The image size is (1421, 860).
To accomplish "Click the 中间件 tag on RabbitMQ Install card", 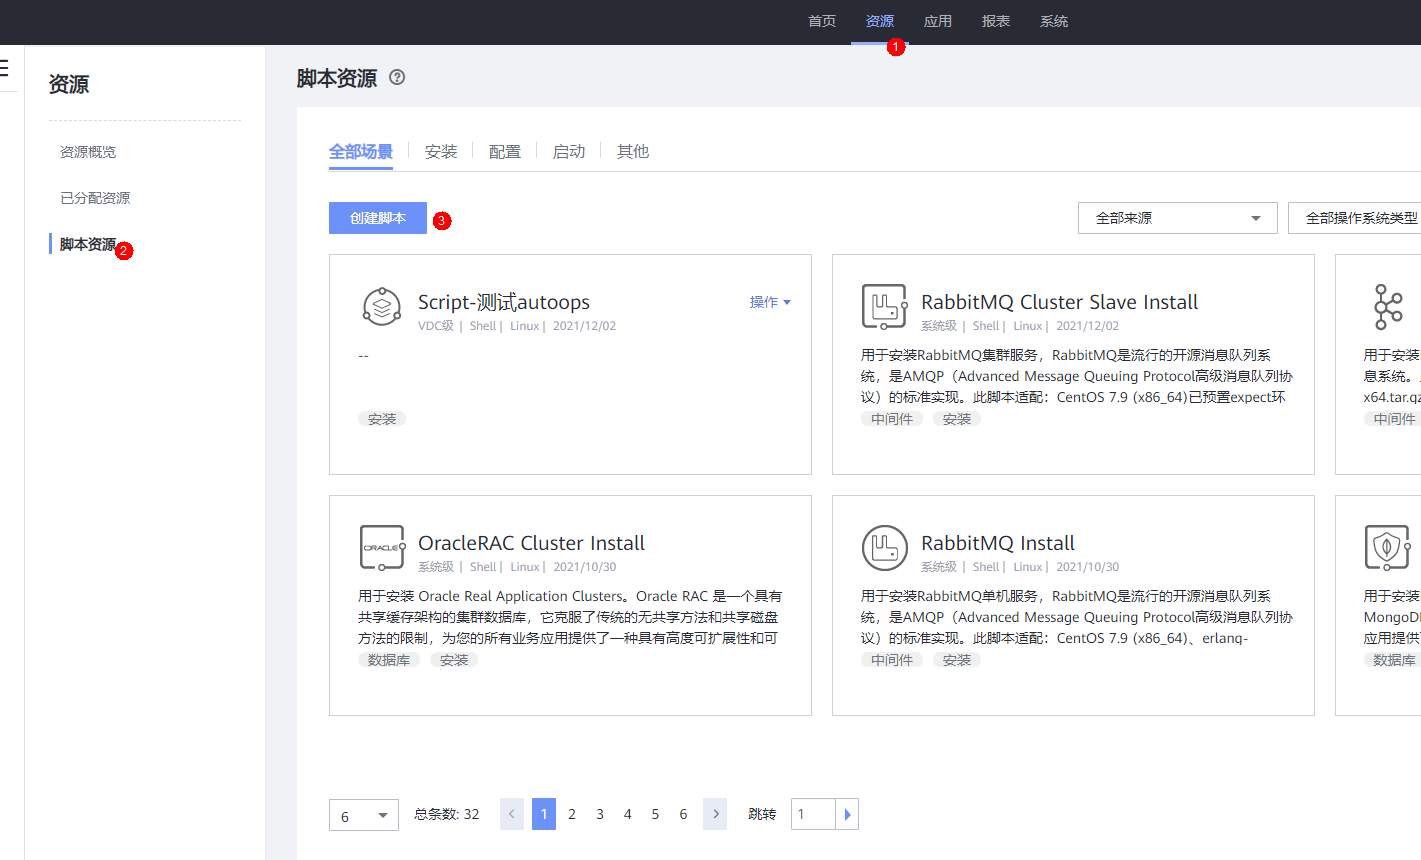I will (x=892, y=660).
